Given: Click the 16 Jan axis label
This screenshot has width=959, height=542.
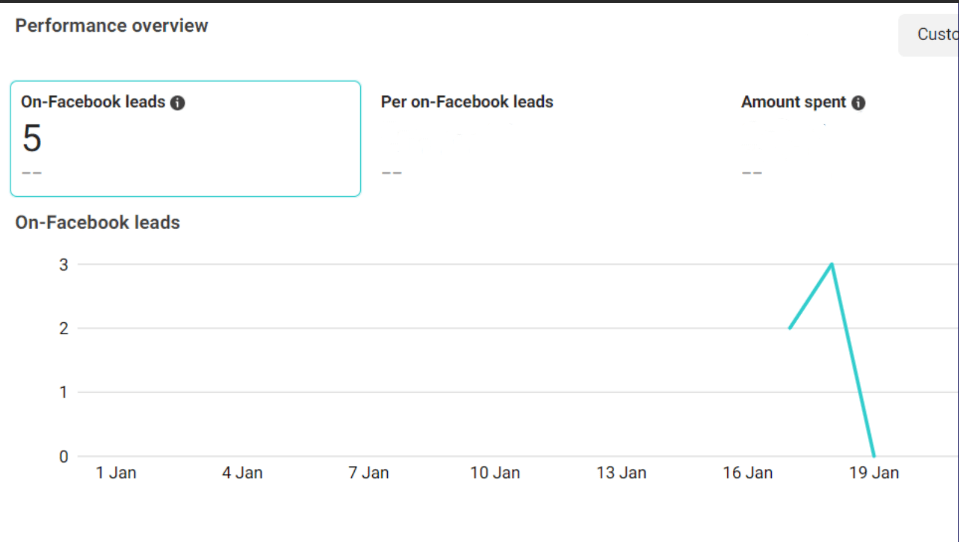Looking at the screenshot, I should 747,473.
